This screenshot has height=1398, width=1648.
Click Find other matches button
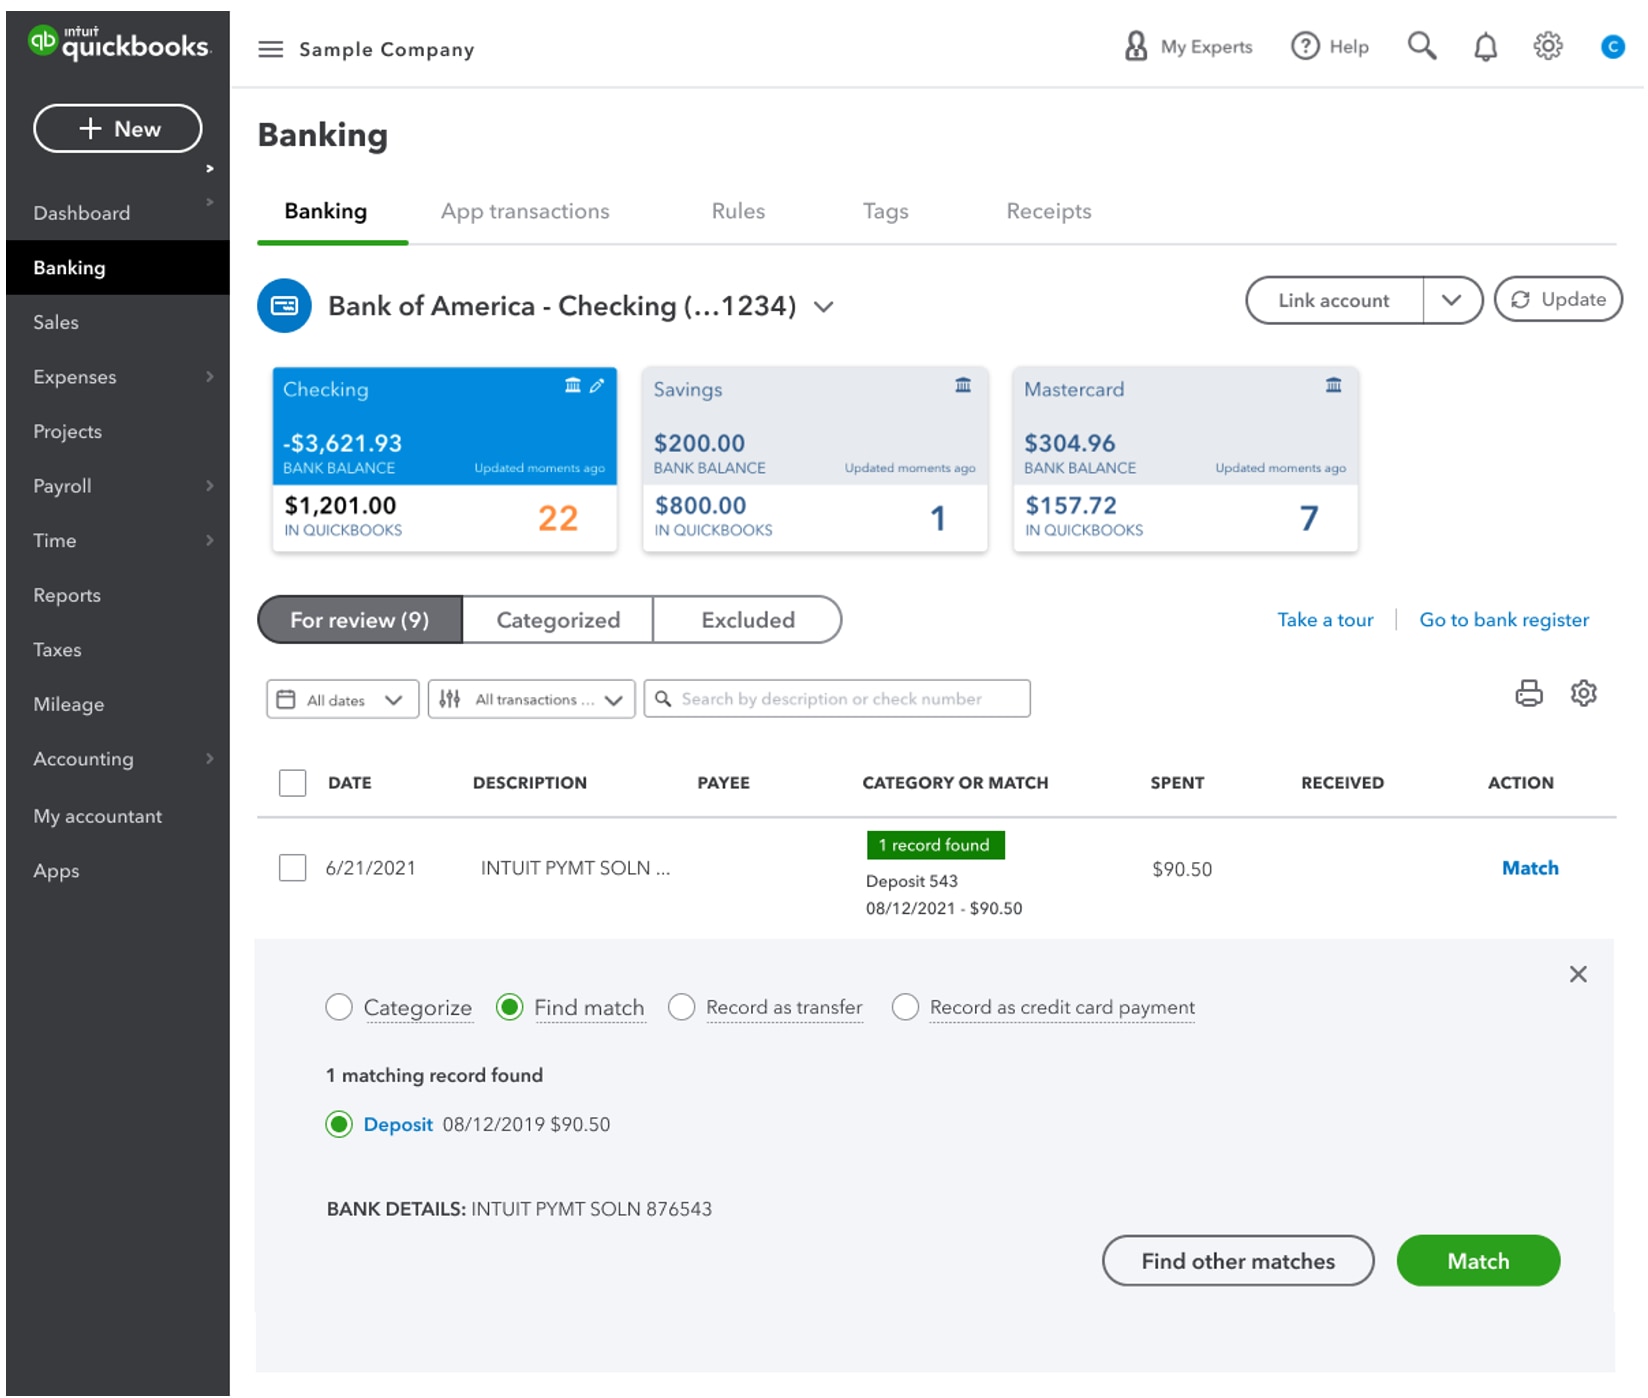[x=1237, y=1261]
